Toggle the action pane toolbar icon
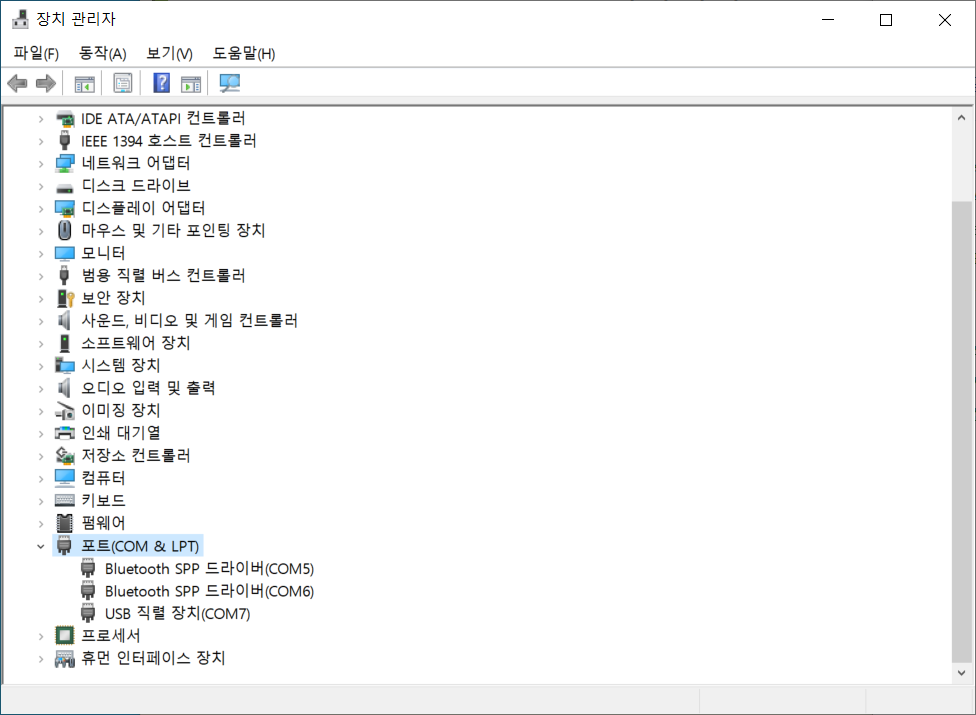 point(190,83)
